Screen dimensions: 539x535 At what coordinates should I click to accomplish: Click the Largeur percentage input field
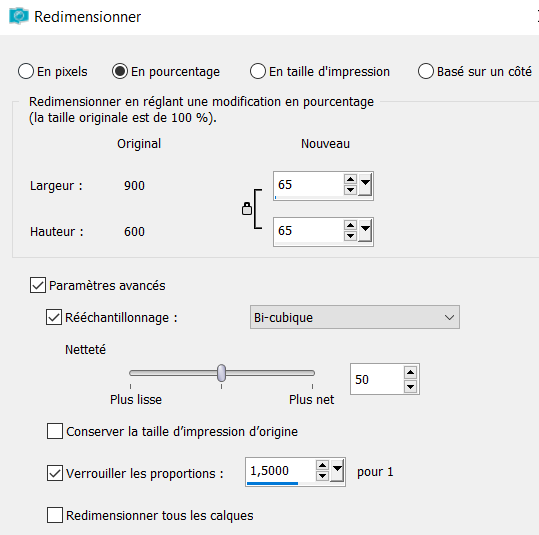click(309, 185)
